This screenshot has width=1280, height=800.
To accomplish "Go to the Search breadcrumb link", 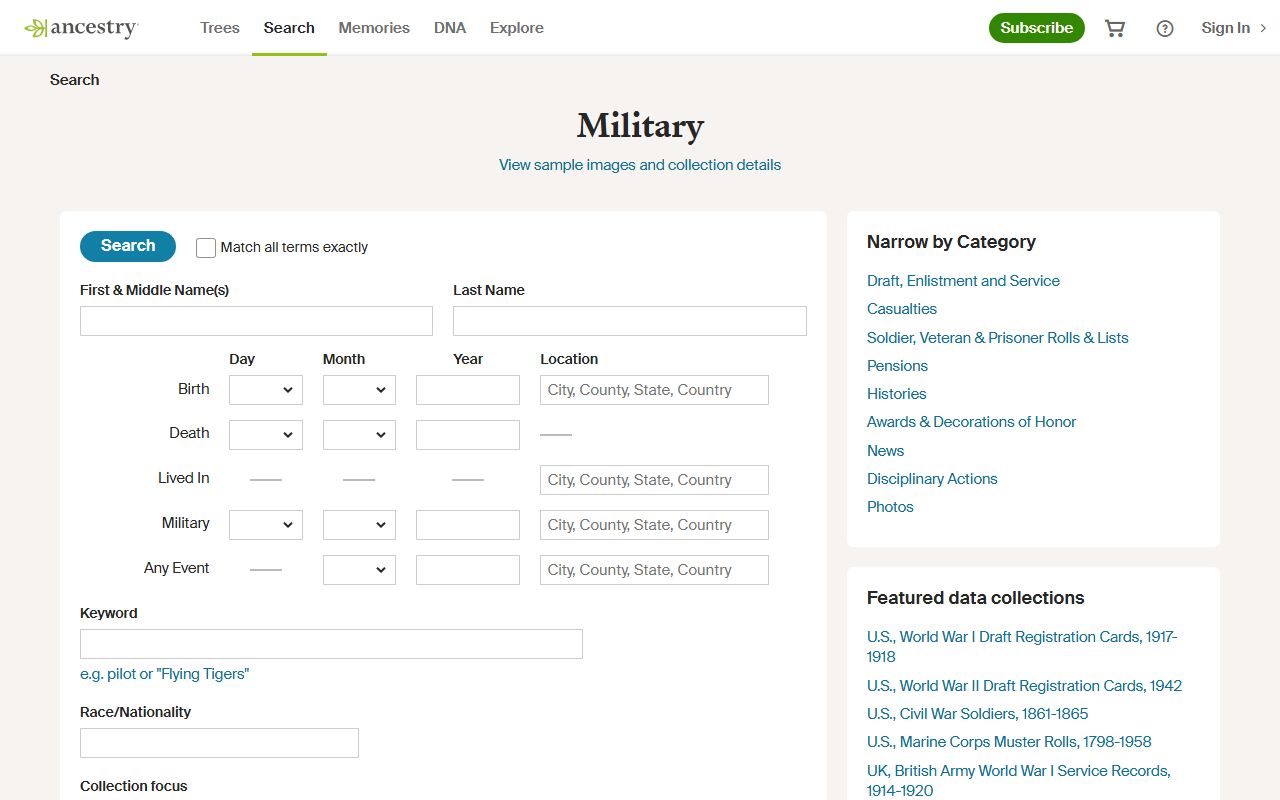I will click(75, 80).
